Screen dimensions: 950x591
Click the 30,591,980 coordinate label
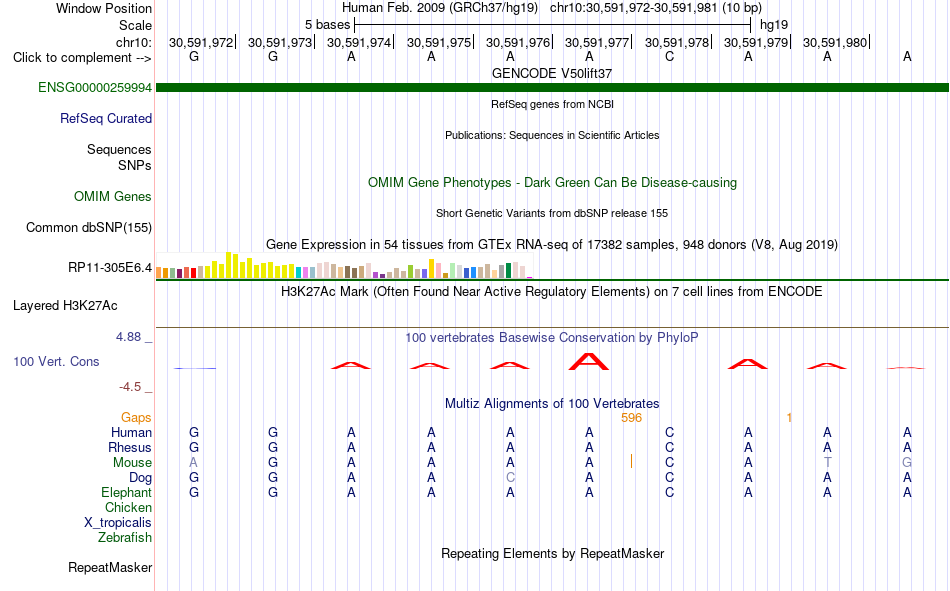[835, 42]
